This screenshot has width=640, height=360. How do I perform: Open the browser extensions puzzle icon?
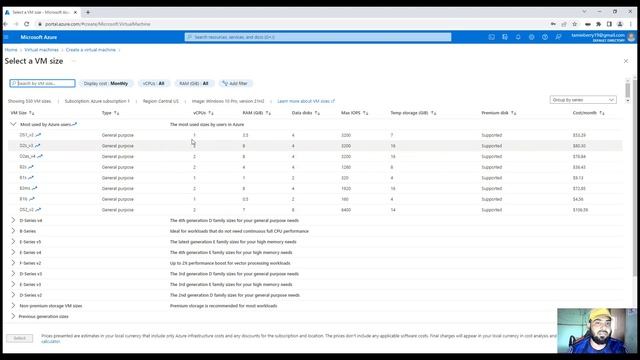(598, 24)
